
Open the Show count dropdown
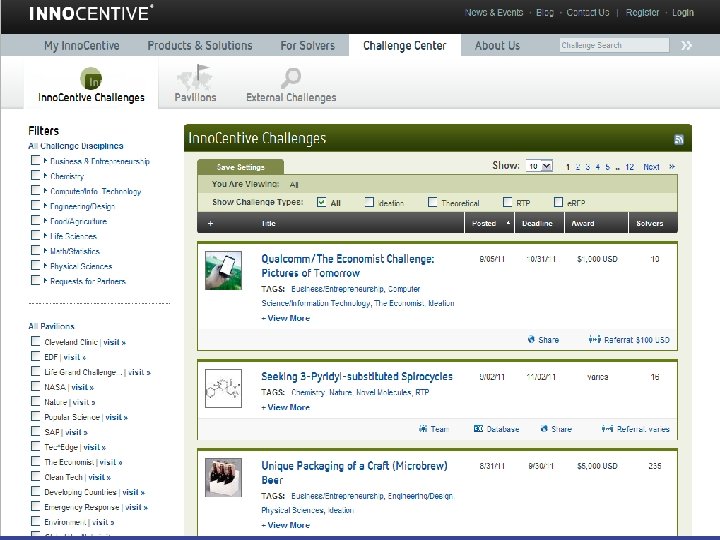click(x=540, y=166)
